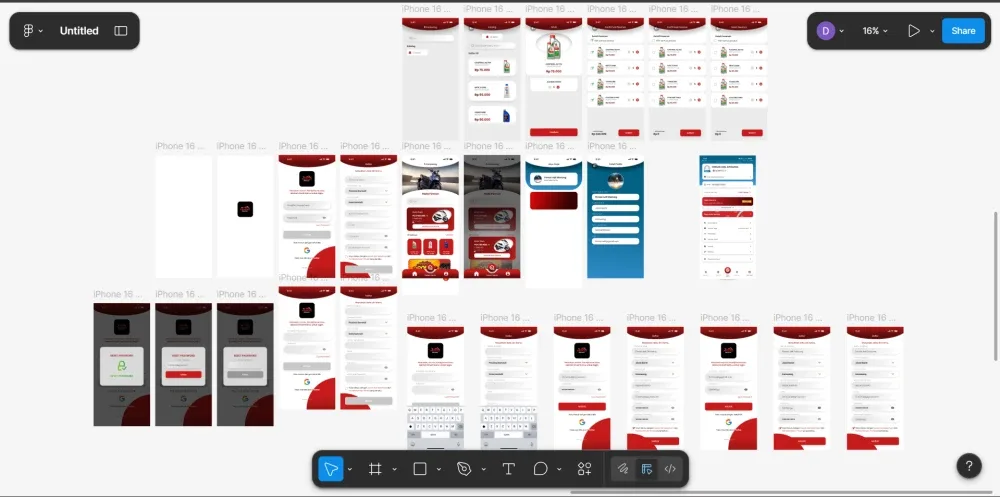
Task: Expand the chevron beside the Figma logo
Action: pos(41,31)
